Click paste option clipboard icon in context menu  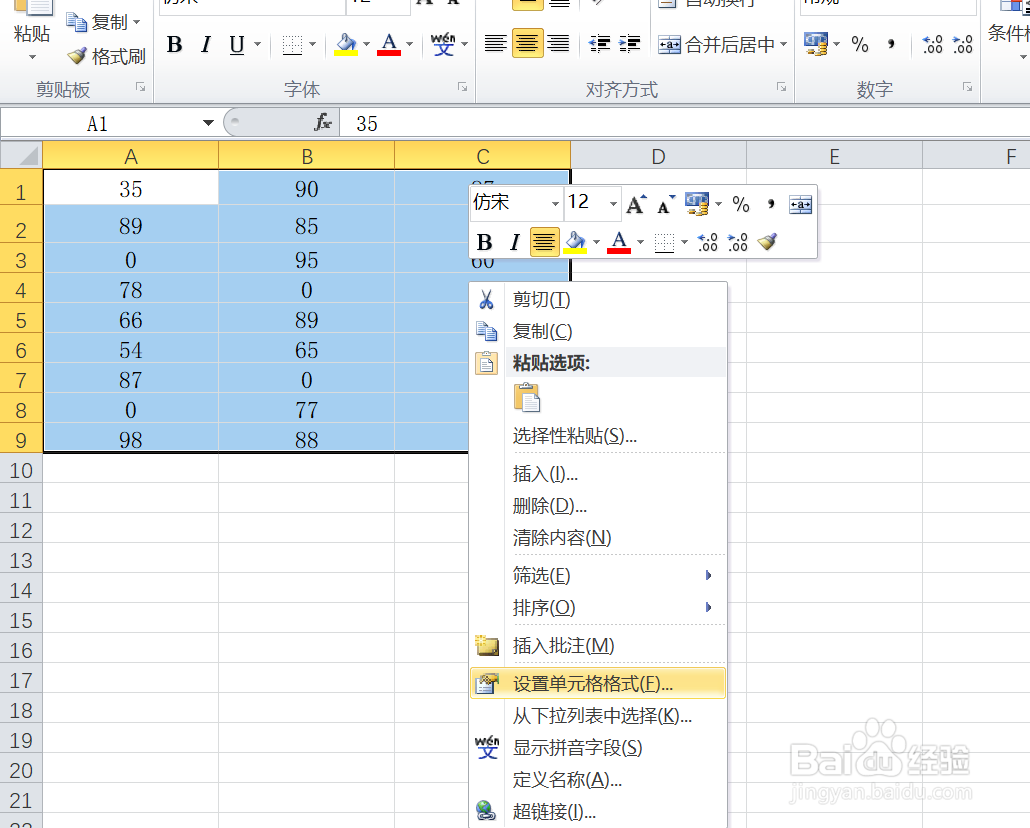click(x=527, y=398)
